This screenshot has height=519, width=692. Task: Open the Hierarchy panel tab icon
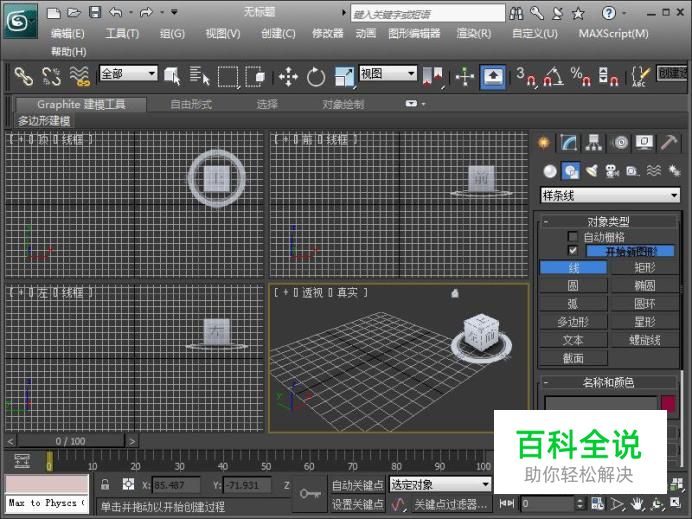[x=594, y=142]
